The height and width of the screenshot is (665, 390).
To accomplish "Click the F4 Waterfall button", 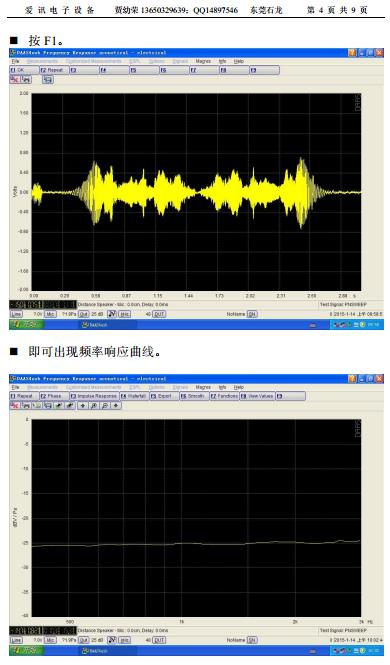I will [134, 396].
